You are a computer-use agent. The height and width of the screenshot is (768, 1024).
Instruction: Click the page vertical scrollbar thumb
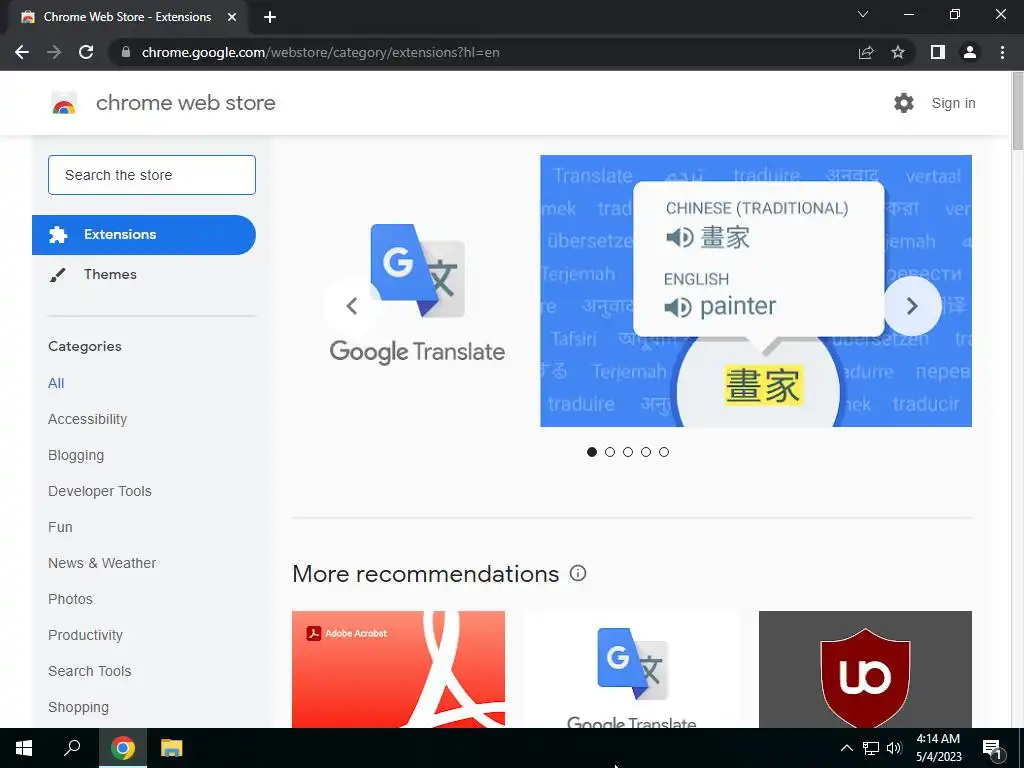click(1017, 111)
